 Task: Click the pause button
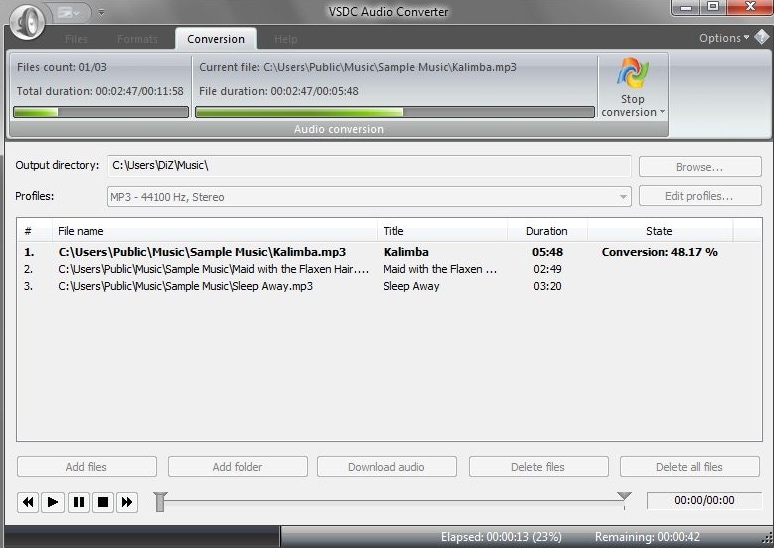(78, 502)
